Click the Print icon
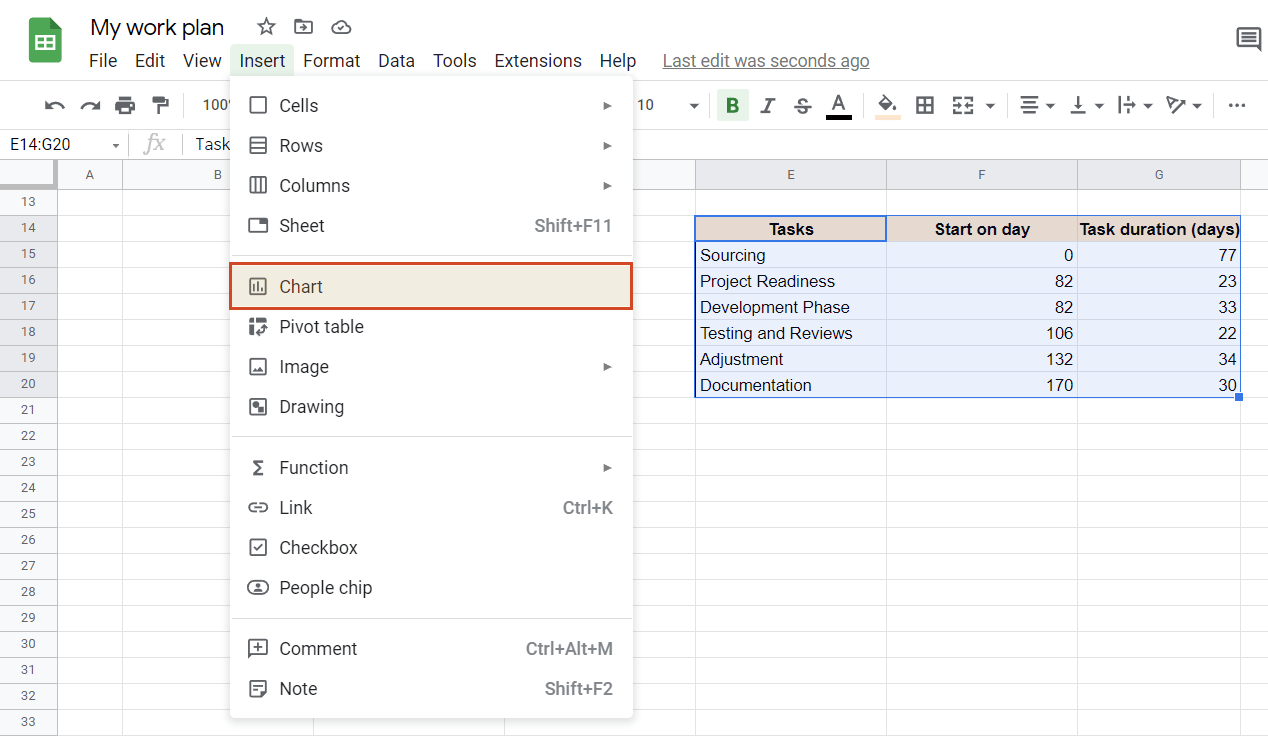1268x736 pixels. (x=123, y=105)
